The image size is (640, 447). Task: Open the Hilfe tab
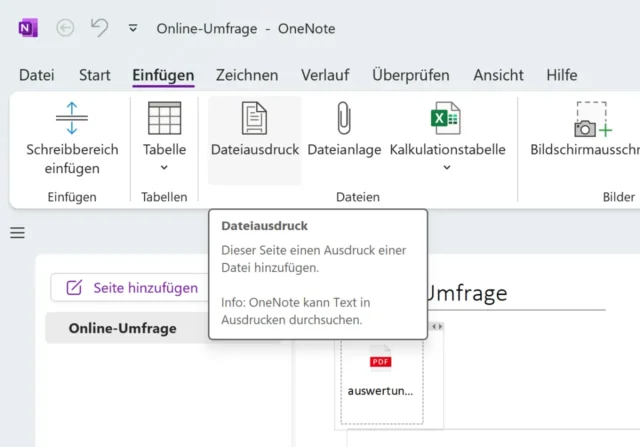(562, 75)
